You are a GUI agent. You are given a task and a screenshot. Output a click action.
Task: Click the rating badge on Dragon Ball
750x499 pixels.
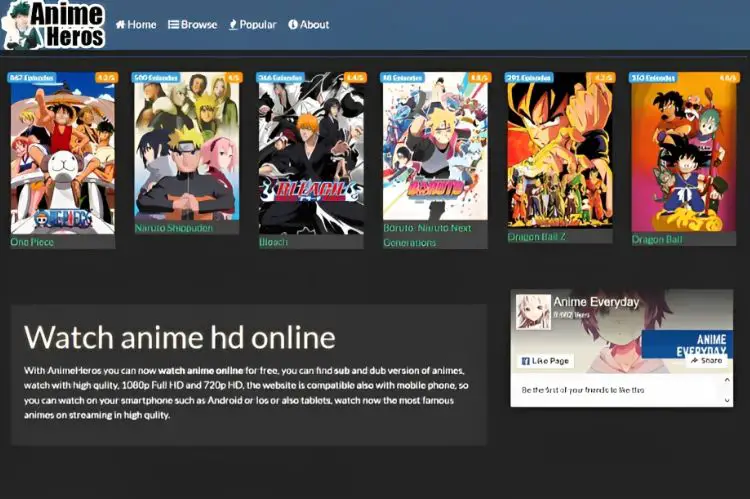728,78
